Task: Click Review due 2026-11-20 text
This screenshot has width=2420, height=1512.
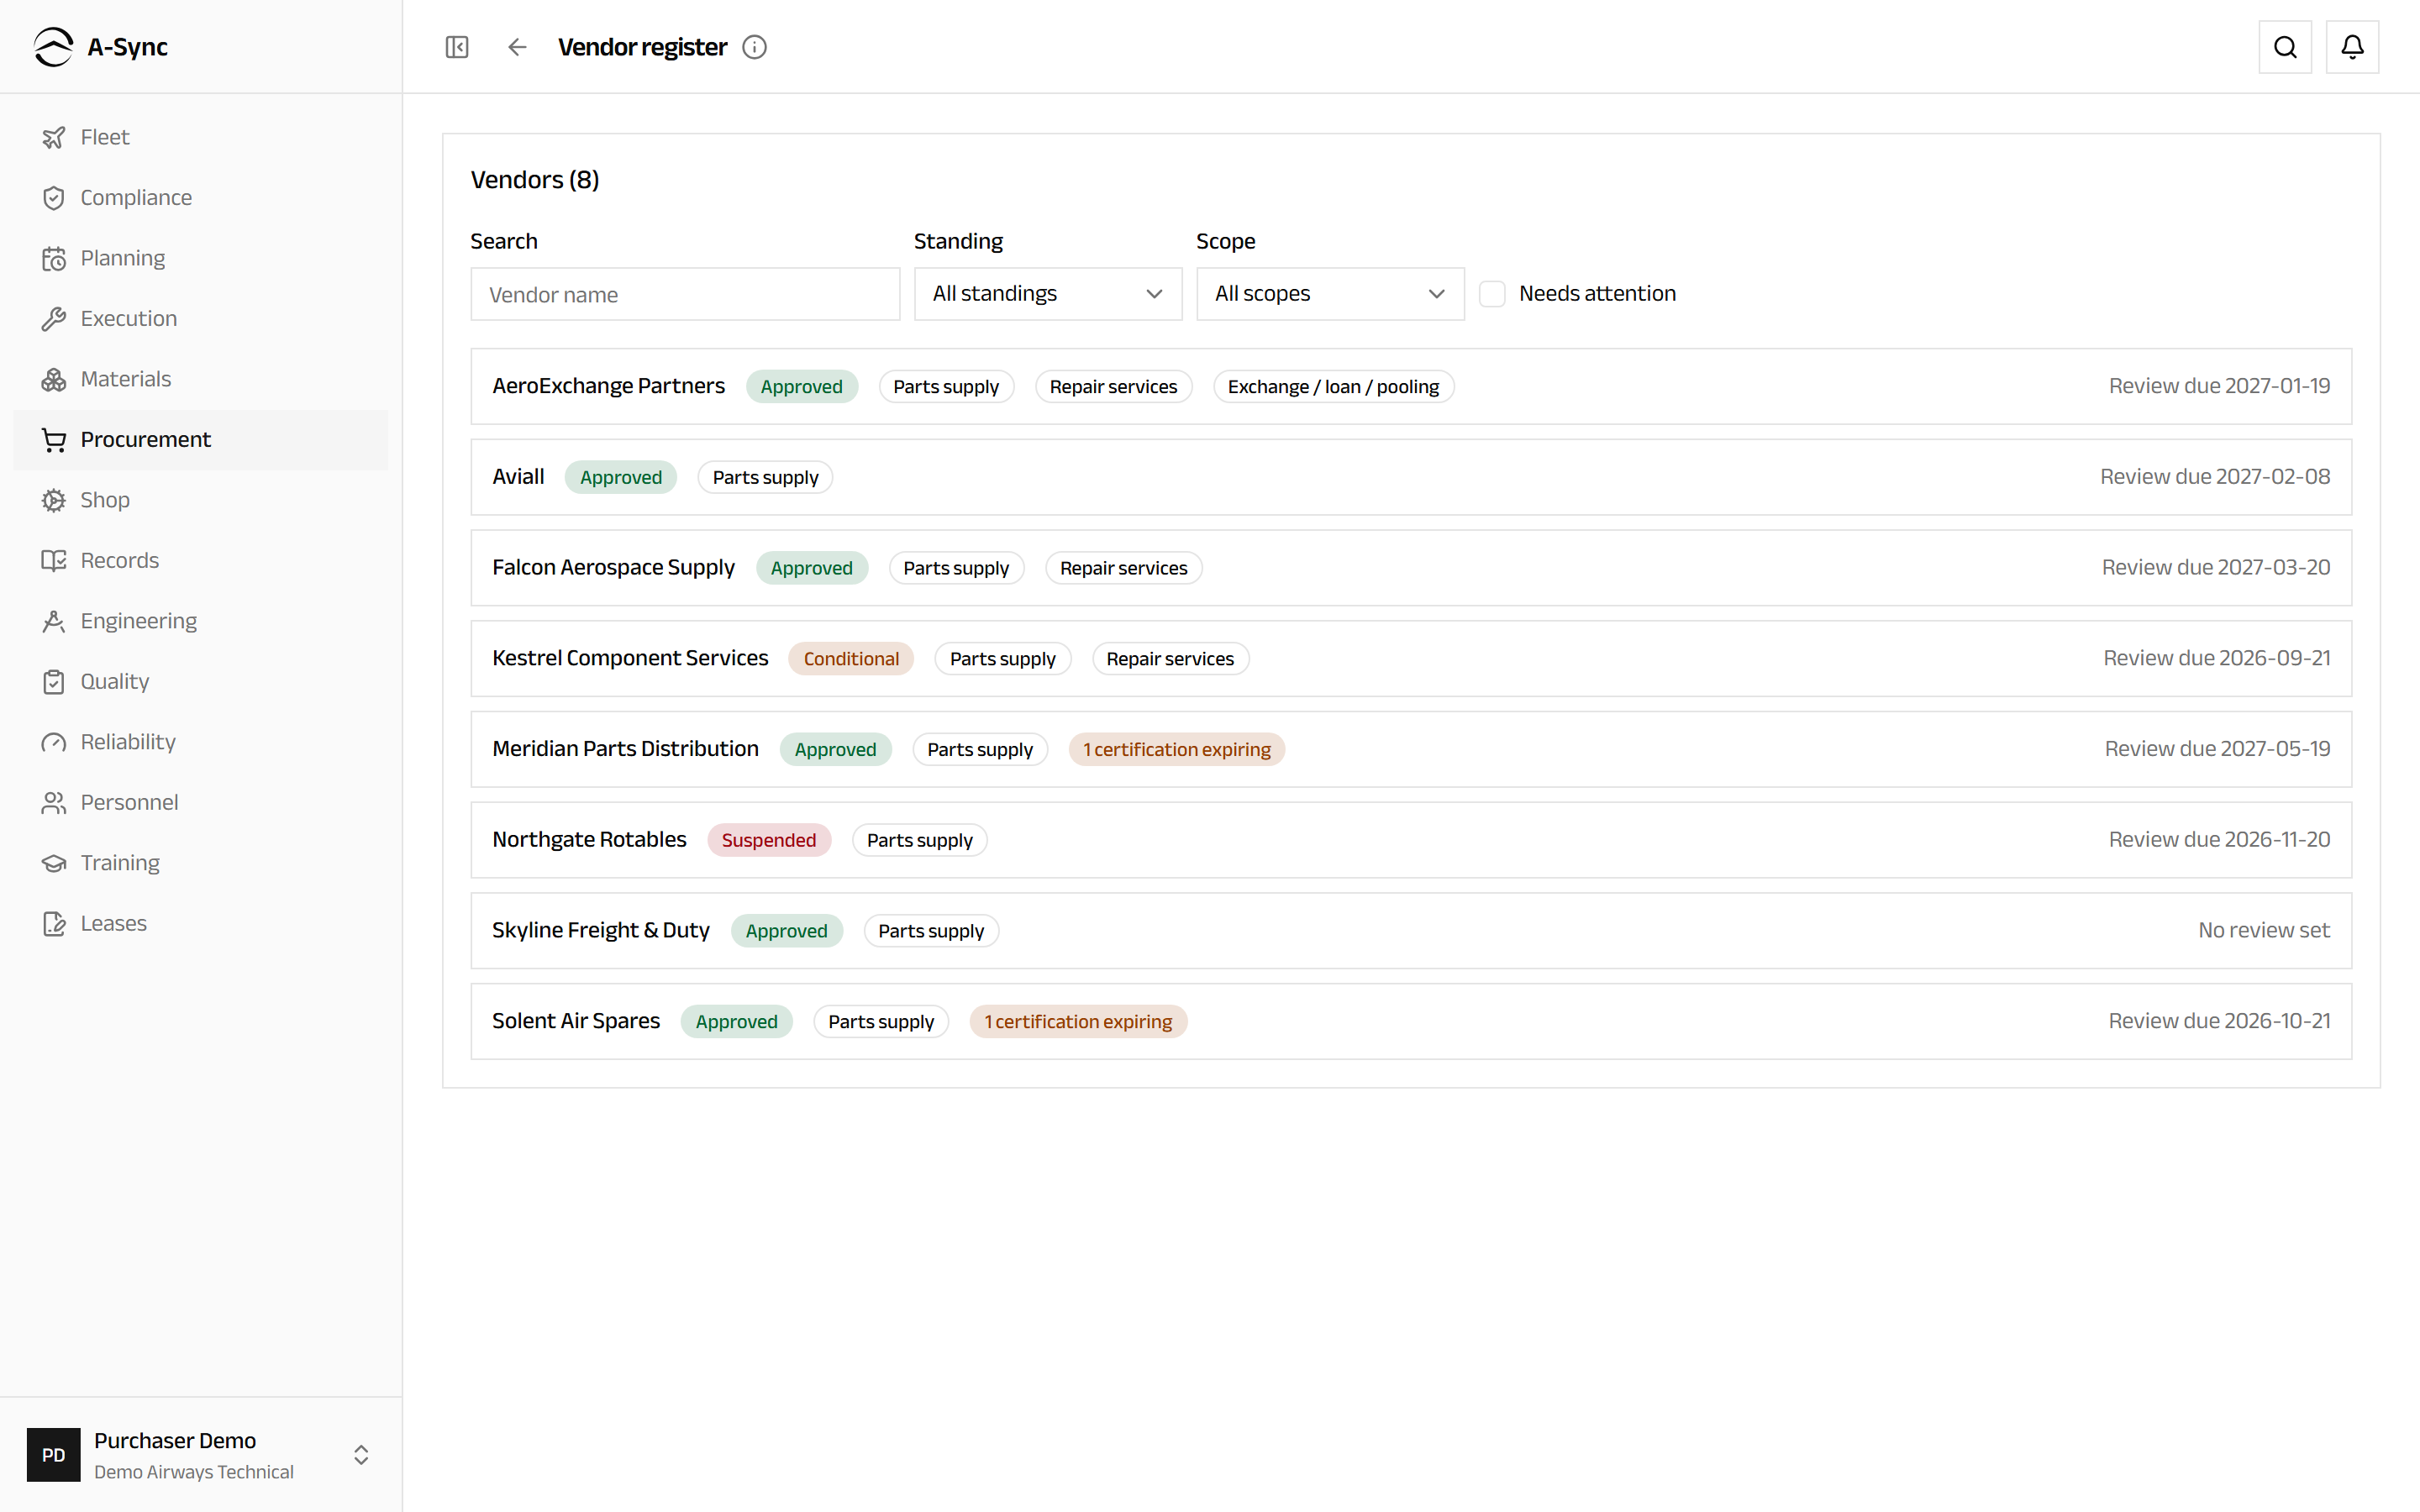Action: pos(2219,840)
